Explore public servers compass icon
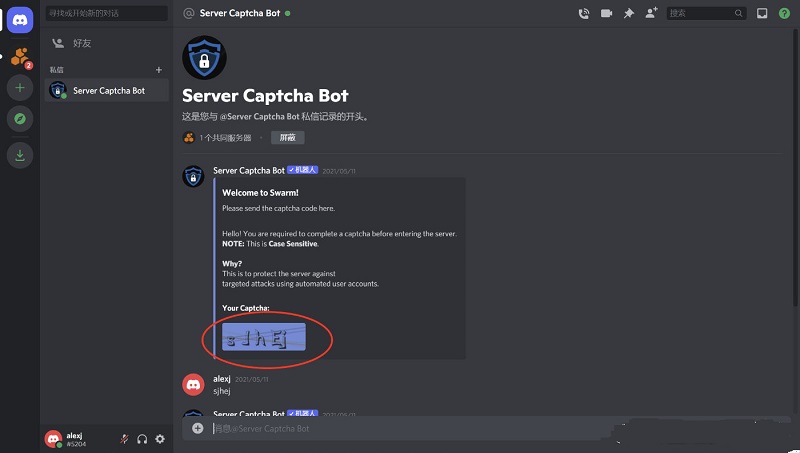800x453 pixels. coord(20,119)
